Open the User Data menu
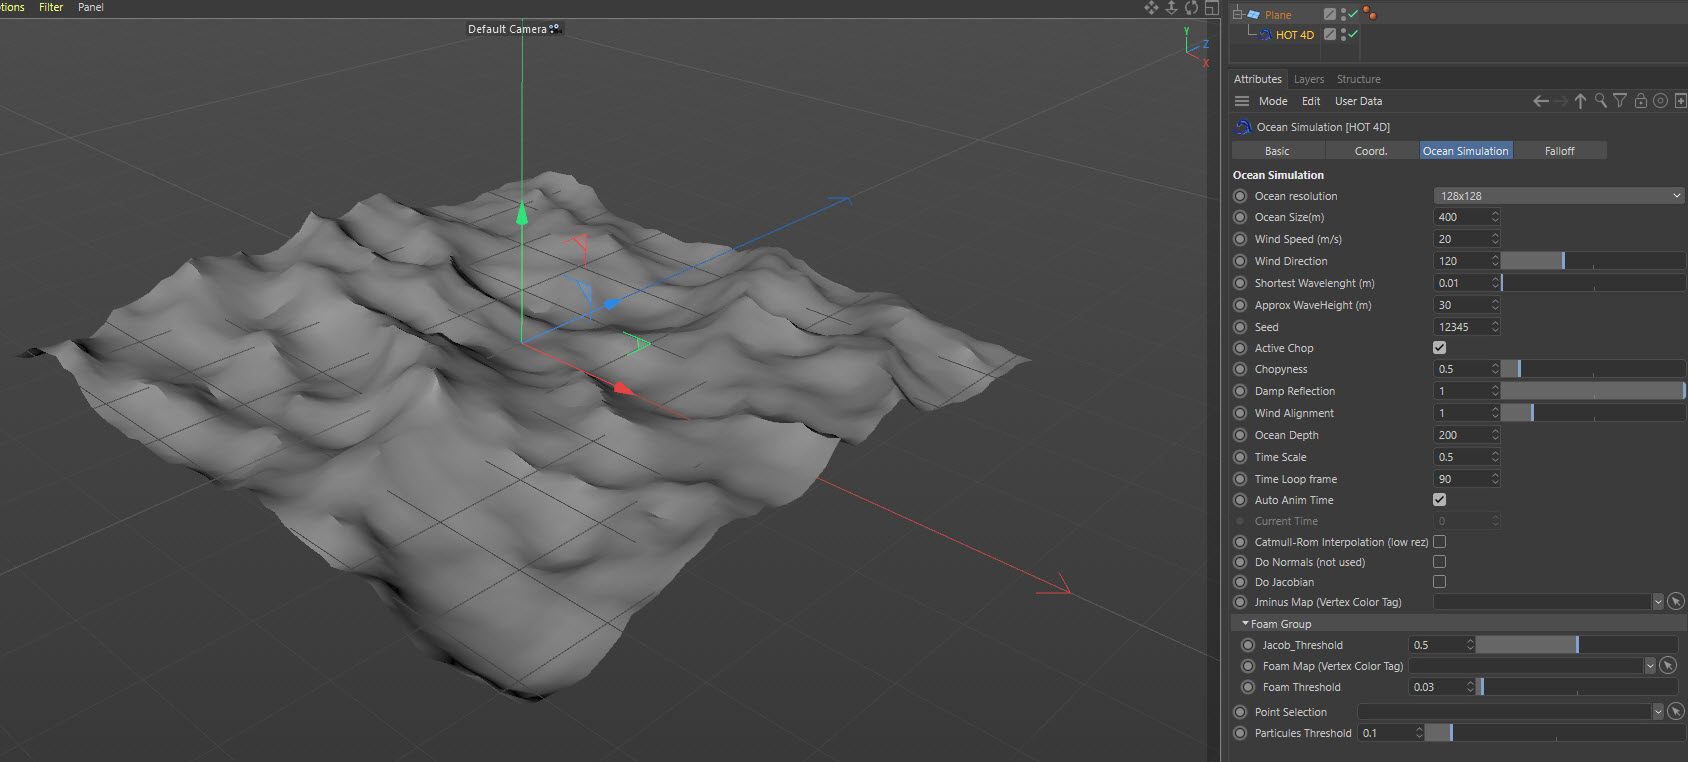This screenshot has height=762, width=1688. 1358,101
